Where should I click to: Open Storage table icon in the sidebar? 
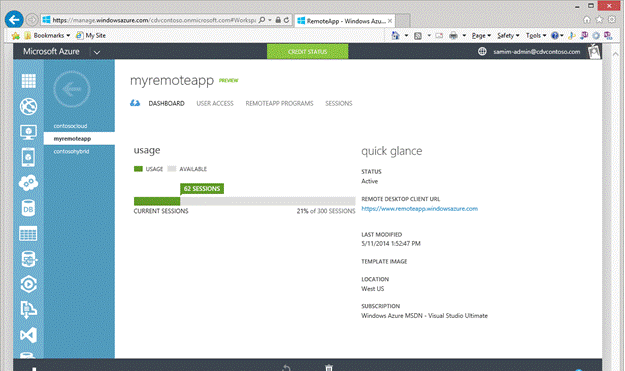[x=28, y=234]
